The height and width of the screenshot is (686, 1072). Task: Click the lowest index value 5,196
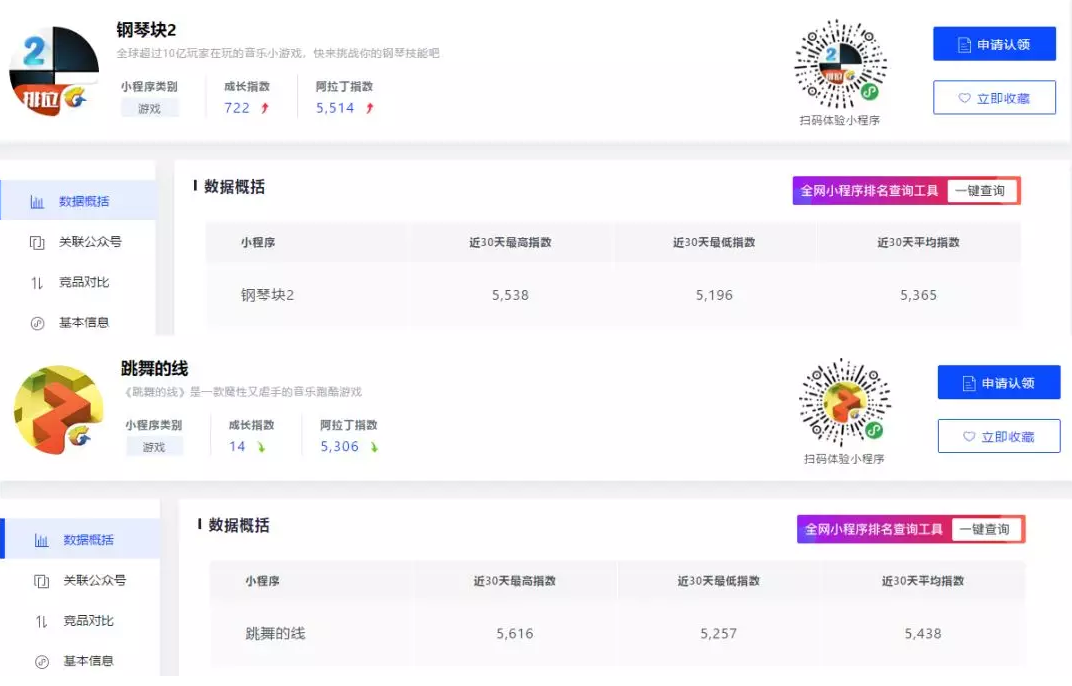[714, 295]
